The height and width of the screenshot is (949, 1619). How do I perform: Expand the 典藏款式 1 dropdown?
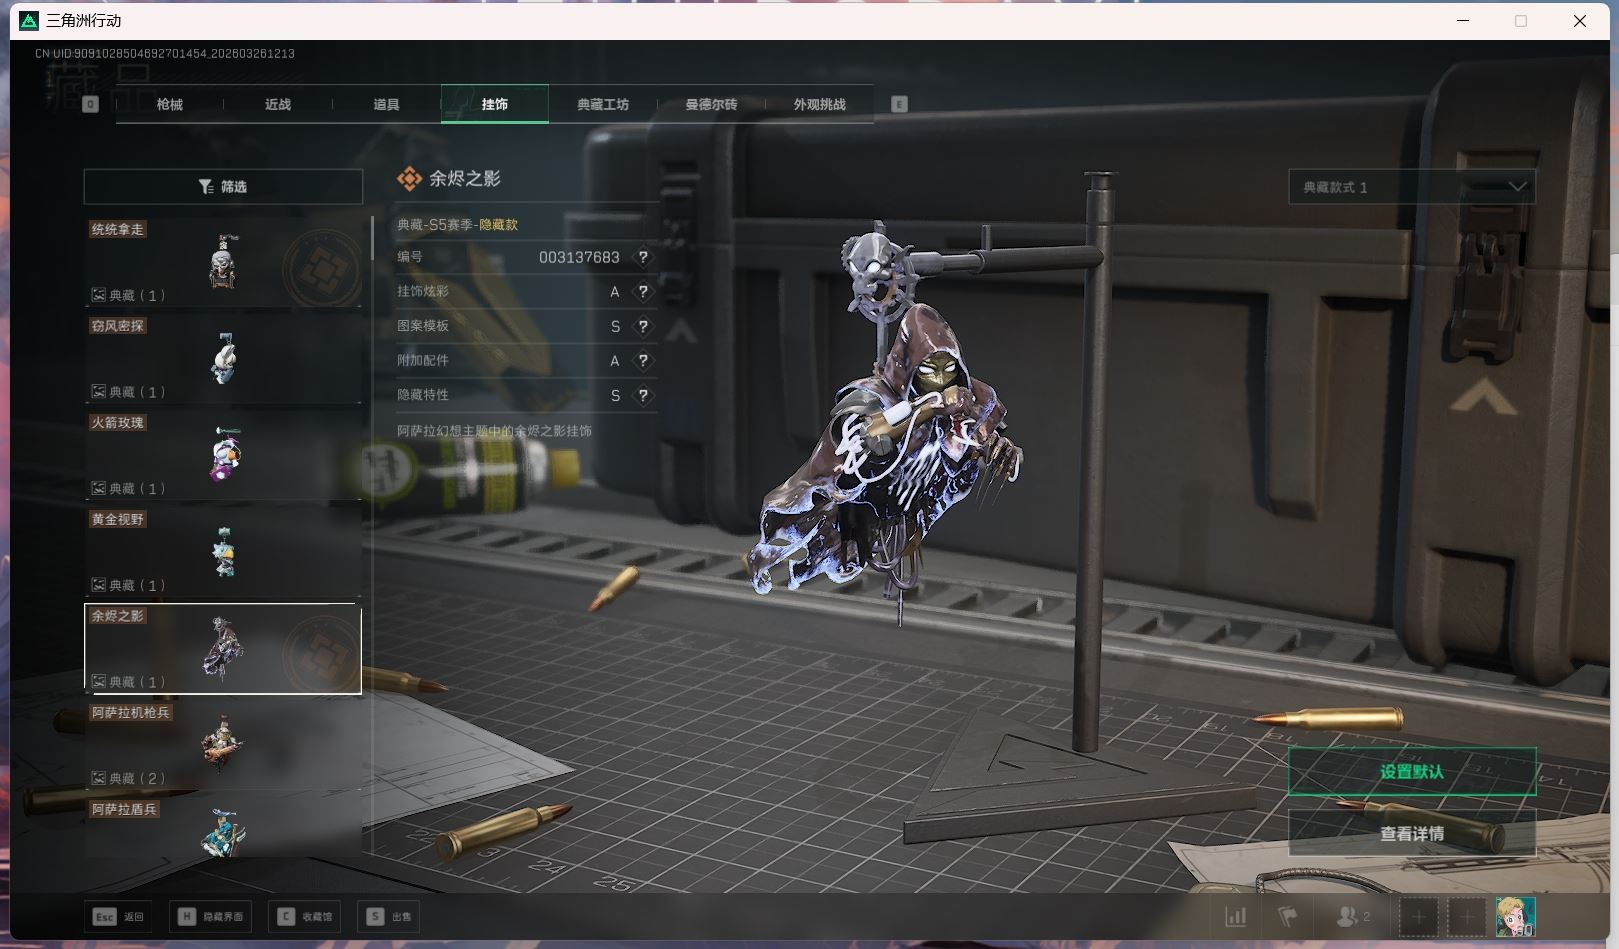point(1411,187)
